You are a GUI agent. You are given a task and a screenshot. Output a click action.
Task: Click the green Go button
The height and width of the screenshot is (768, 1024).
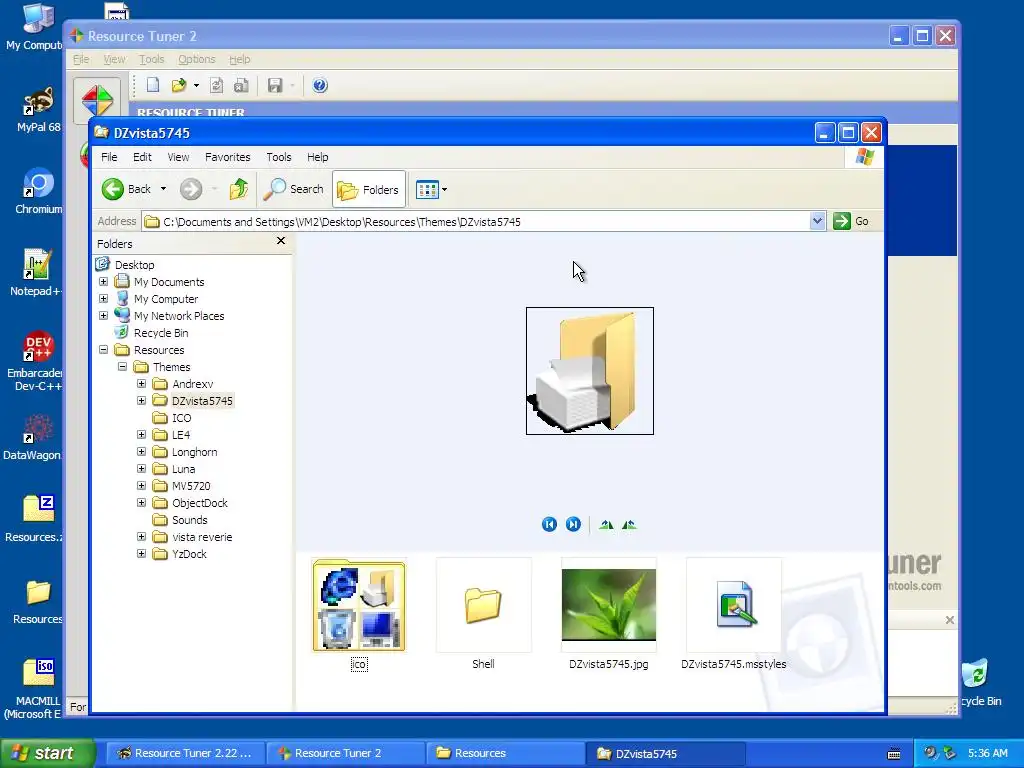point(851,221)
